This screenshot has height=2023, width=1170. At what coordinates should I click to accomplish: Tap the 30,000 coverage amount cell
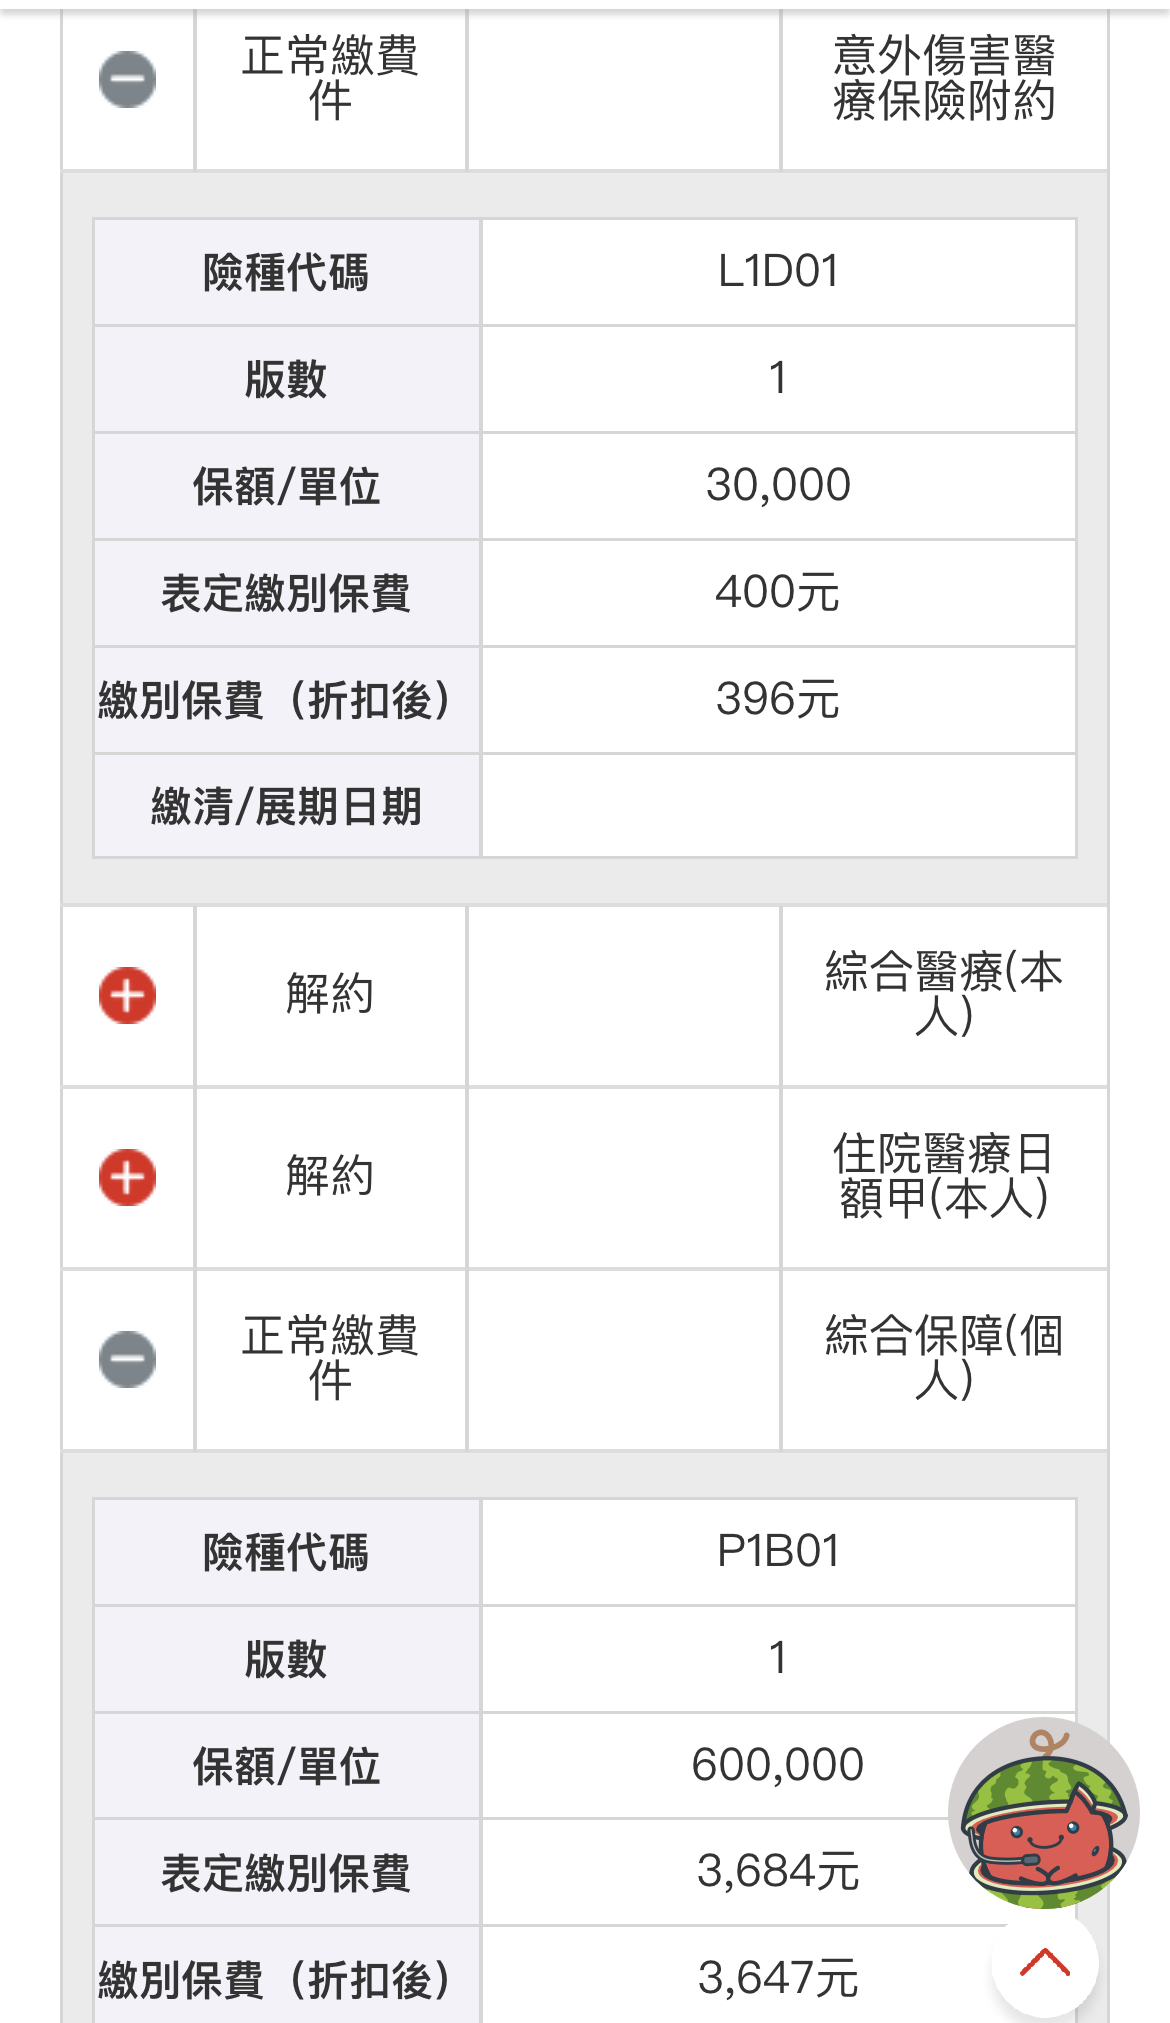pos(778,486)
